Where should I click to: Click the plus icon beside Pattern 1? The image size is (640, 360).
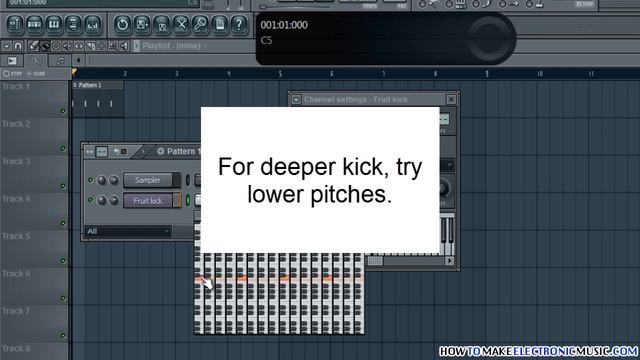coord(161,151)
